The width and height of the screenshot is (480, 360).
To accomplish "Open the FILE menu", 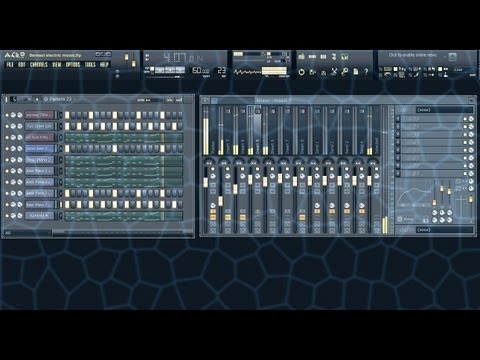I will [x=10, y=65].
